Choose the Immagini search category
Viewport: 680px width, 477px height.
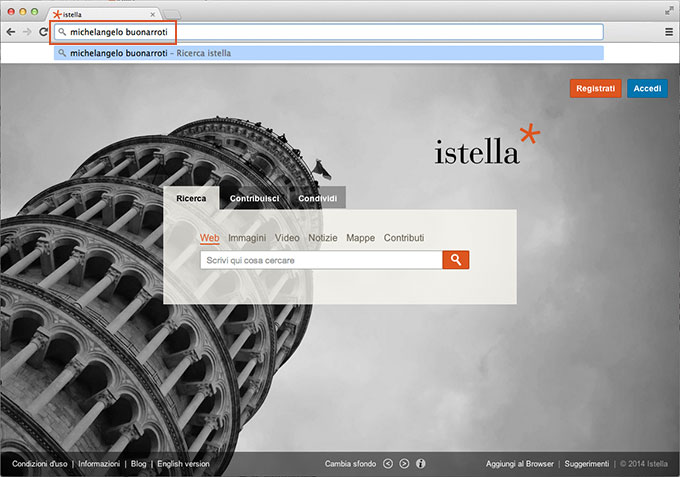(247, 238)
